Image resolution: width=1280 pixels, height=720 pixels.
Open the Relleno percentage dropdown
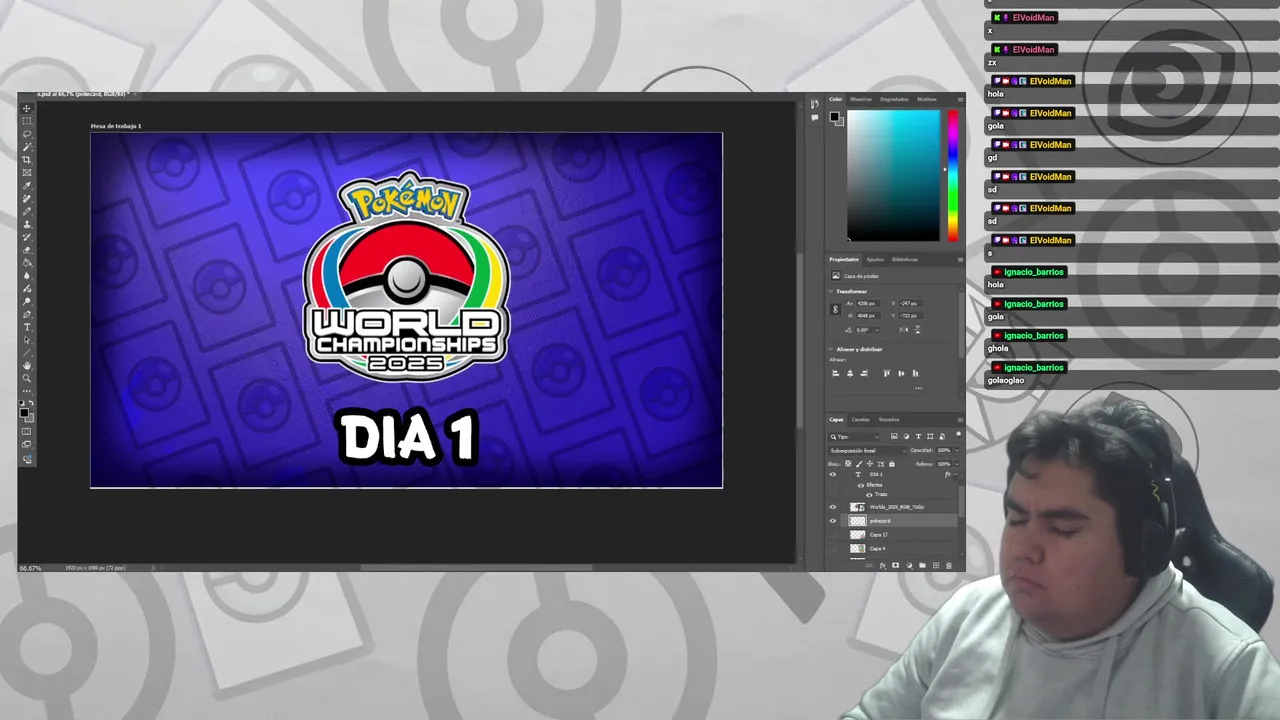(x=957, y=464)
